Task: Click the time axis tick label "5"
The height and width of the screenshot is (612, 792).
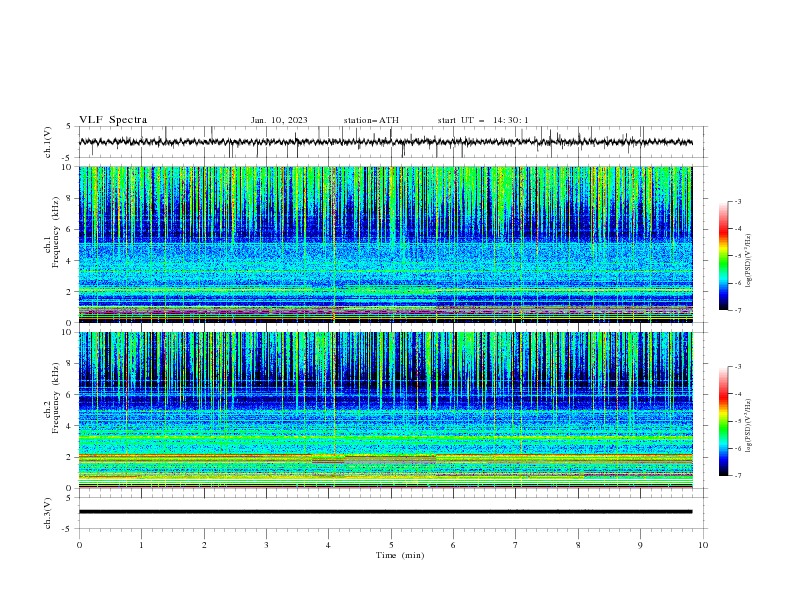Action: pos(391,545)
